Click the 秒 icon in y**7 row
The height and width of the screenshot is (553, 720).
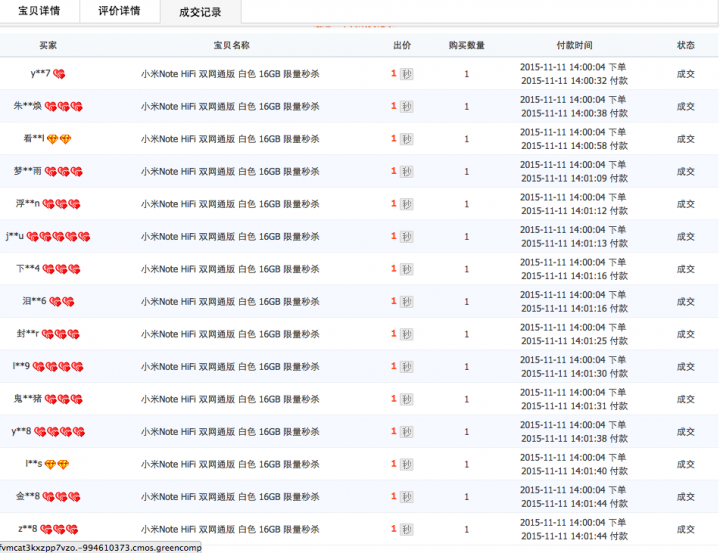tap(406, 74)
